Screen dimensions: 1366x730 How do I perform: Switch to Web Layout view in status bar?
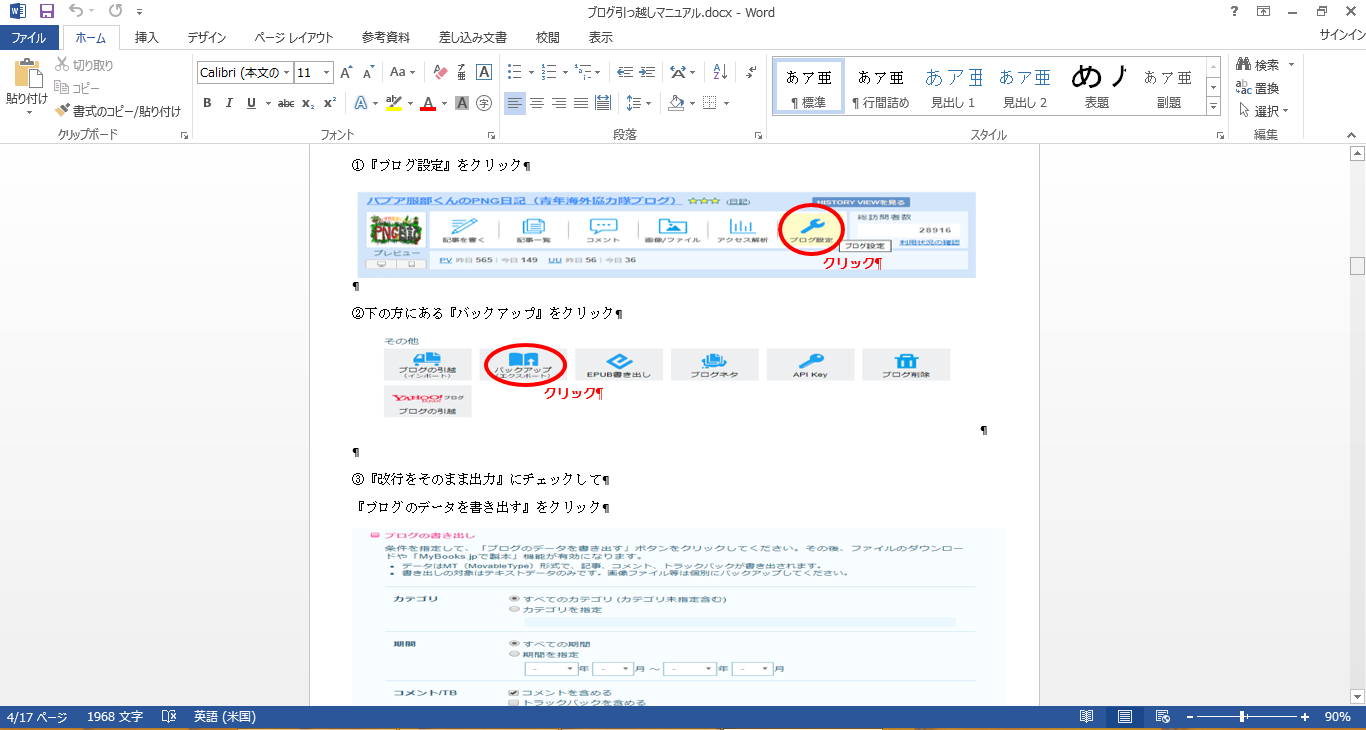tap(1163, 717)
